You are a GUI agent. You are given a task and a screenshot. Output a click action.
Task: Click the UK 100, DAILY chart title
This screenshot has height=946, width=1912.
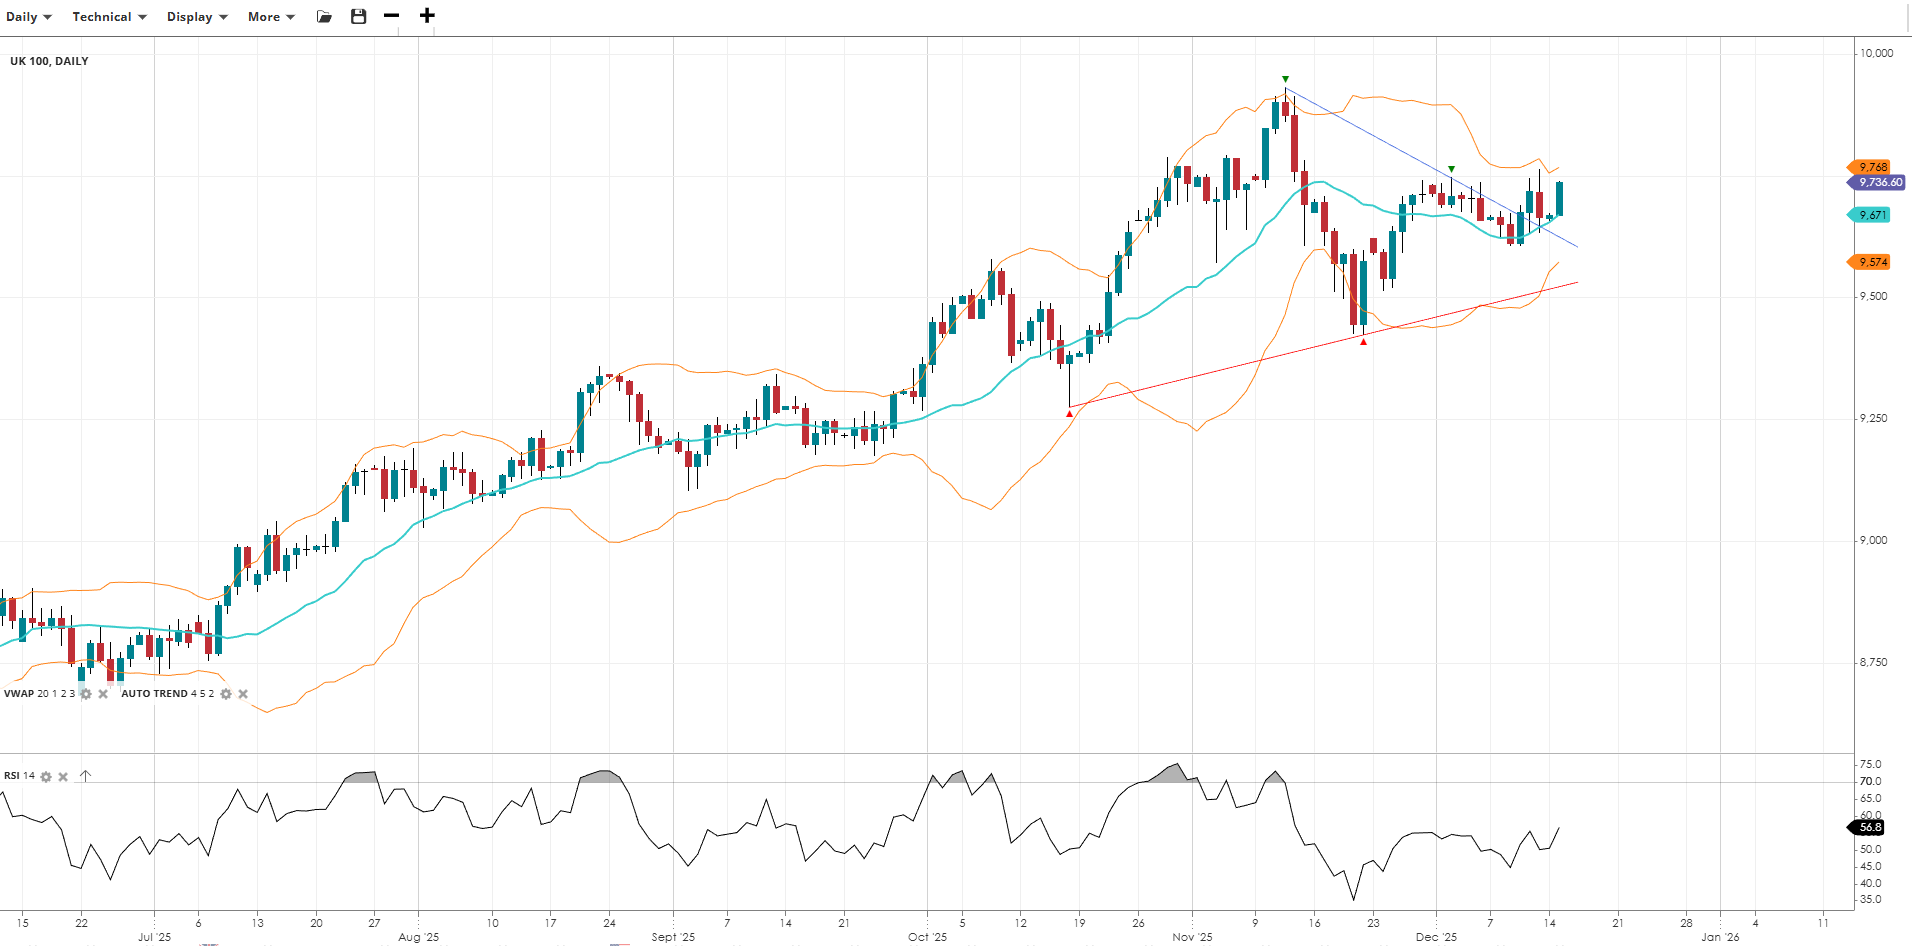[49, 61]
